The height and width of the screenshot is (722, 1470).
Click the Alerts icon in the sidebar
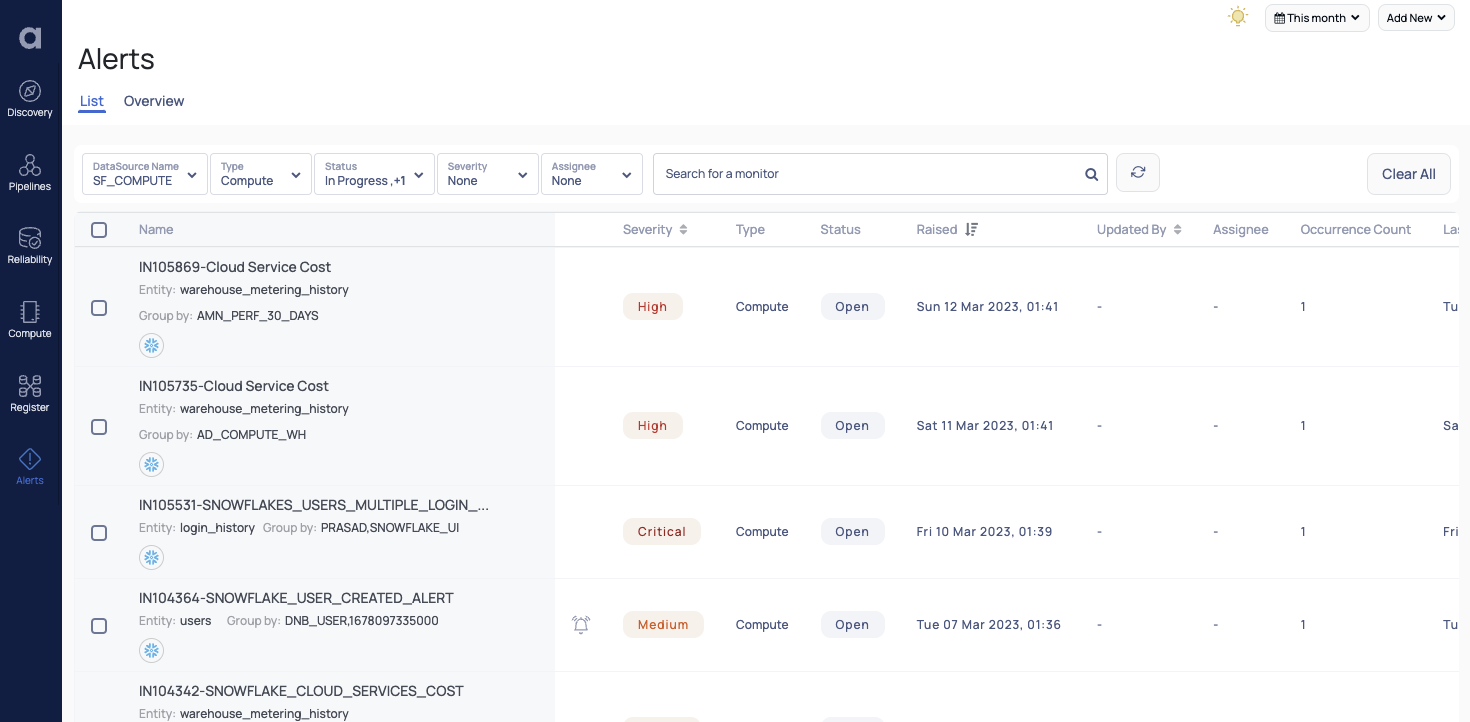click(30, 465)
